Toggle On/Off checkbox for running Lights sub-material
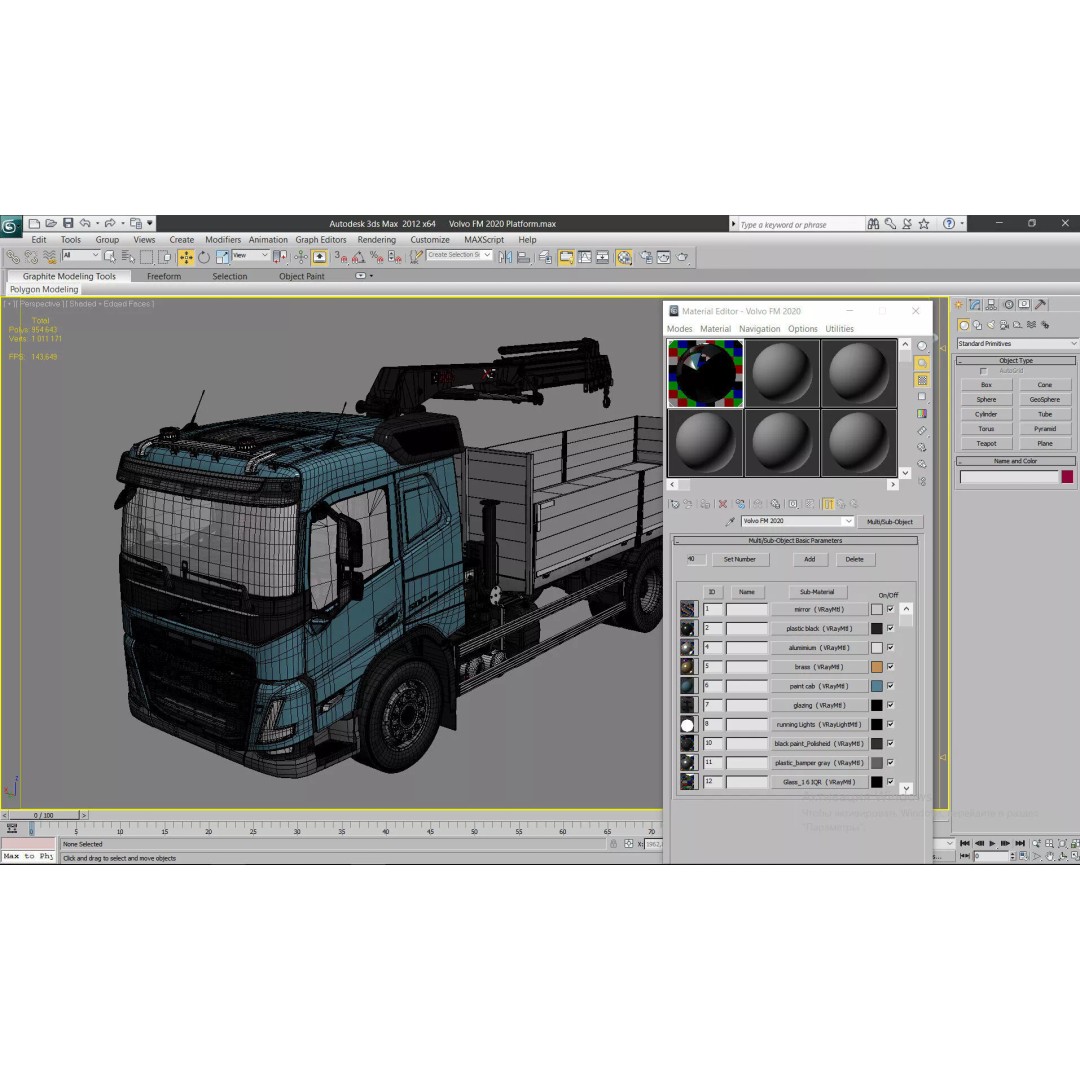This screenshot has height=1080, width=1080. click(x=890, y=725)
